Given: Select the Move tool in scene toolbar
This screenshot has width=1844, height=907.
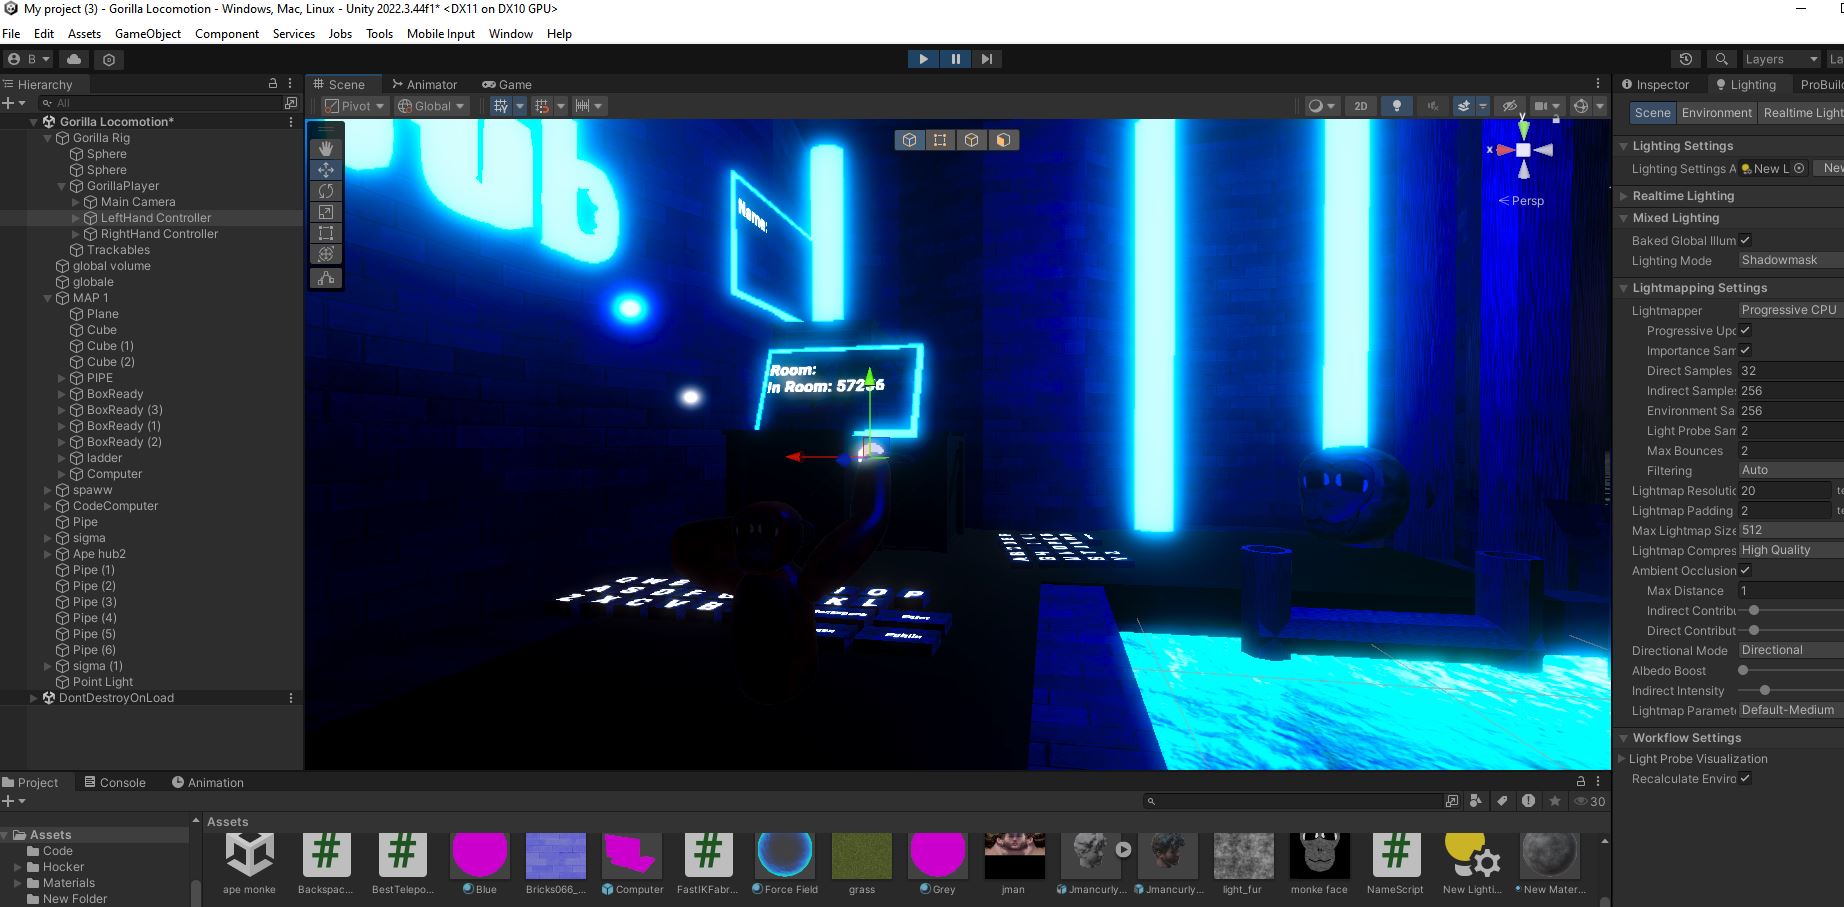Looking at the screenshot, I should (326, 170).
